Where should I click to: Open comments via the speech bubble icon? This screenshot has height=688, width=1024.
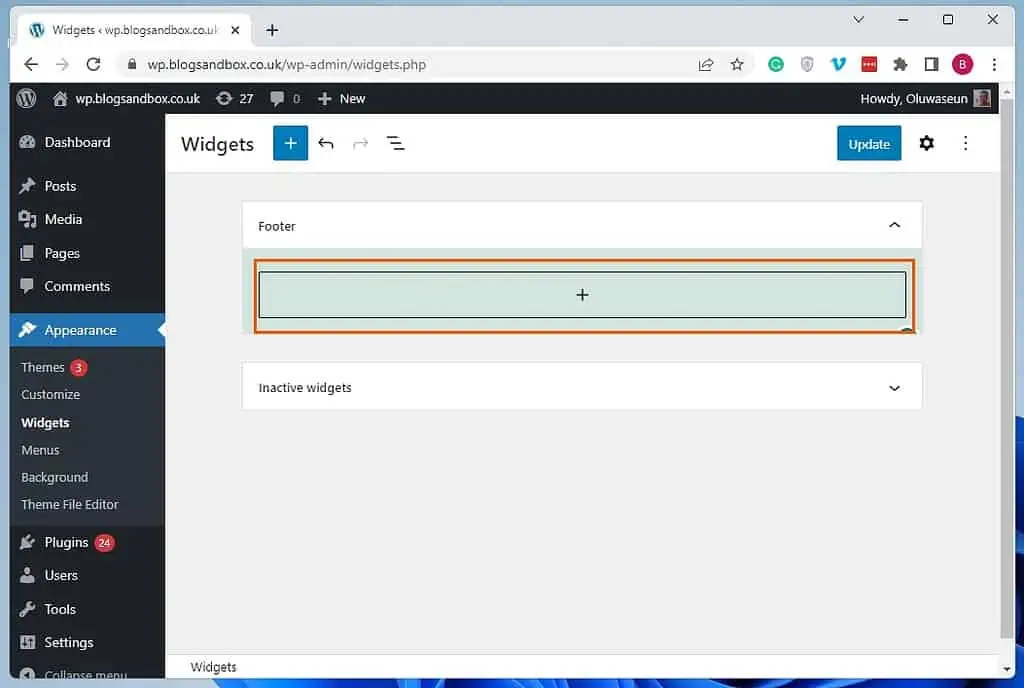pos(277,98)
